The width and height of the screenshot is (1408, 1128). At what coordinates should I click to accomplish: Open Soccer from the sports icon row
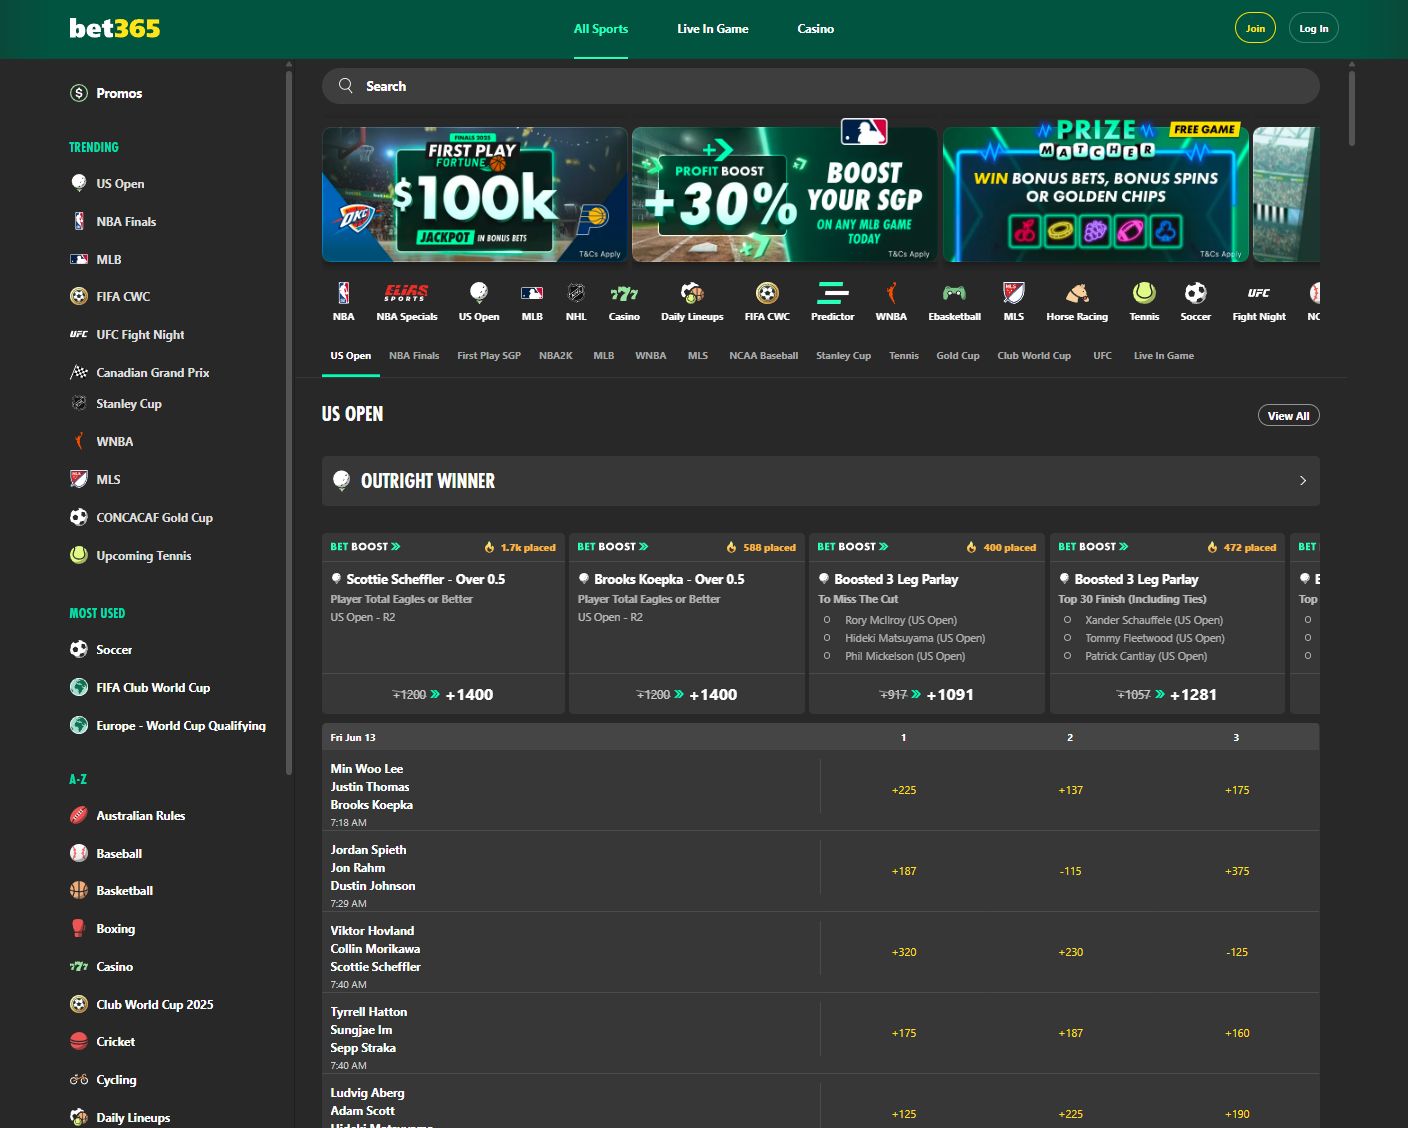coord(1195,300)
